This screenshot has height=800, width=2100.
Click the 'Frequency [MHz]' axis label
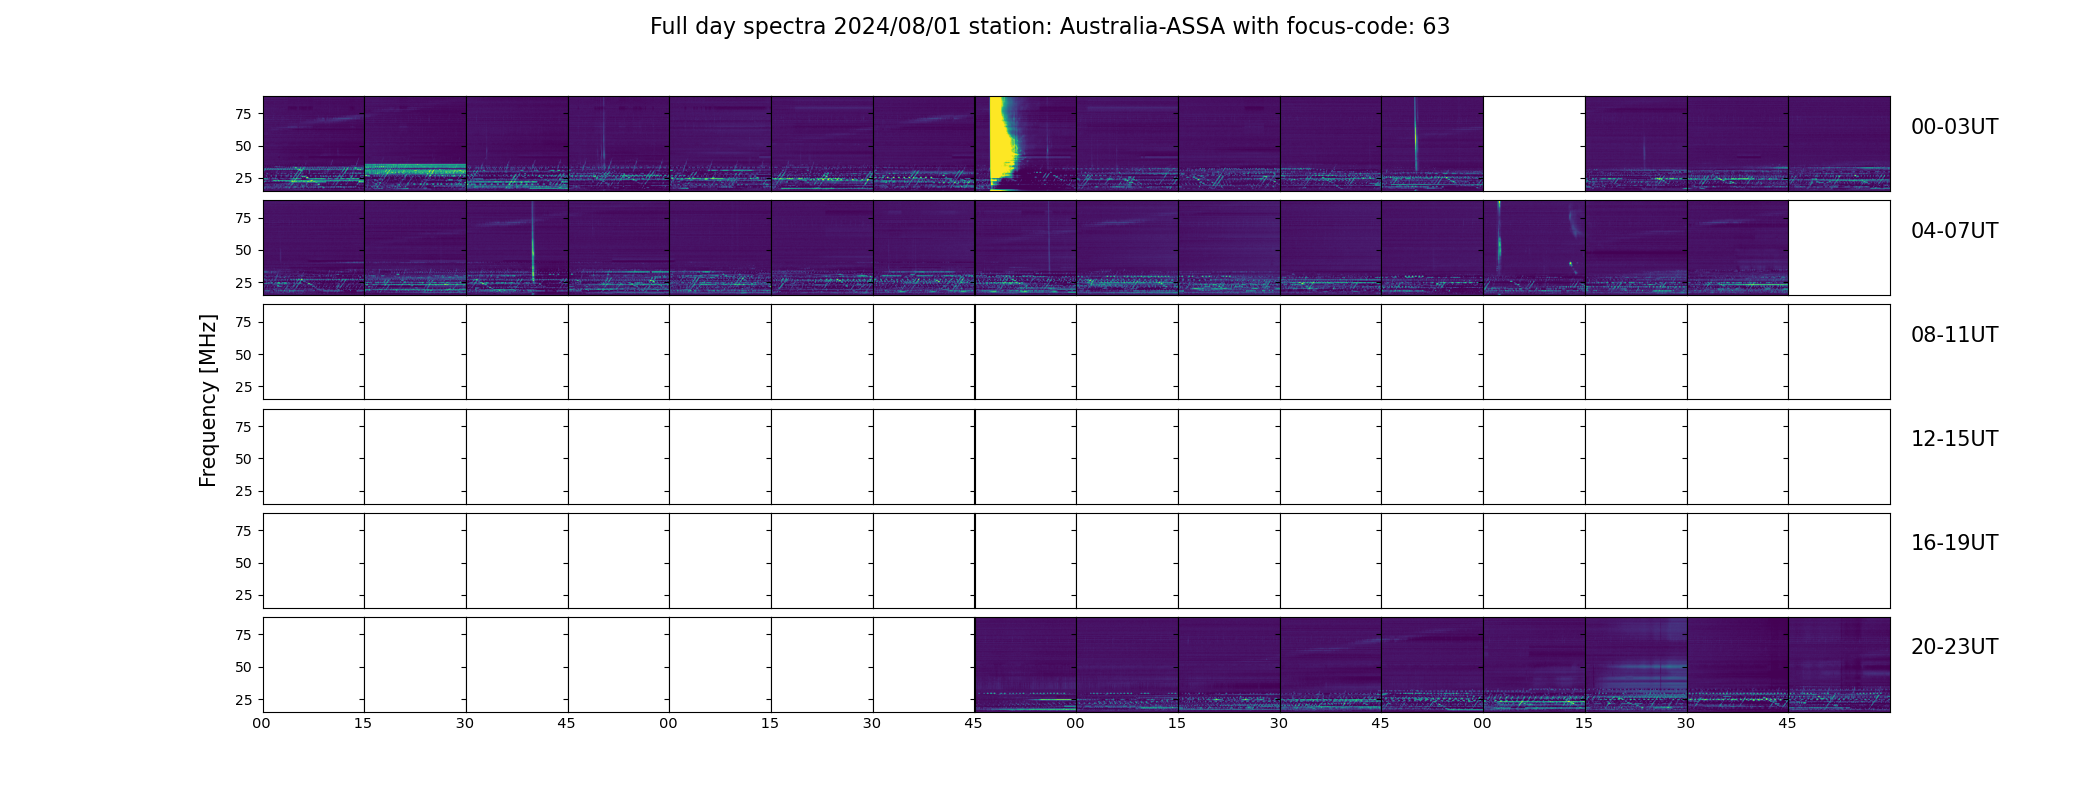(x=208, y=401)
